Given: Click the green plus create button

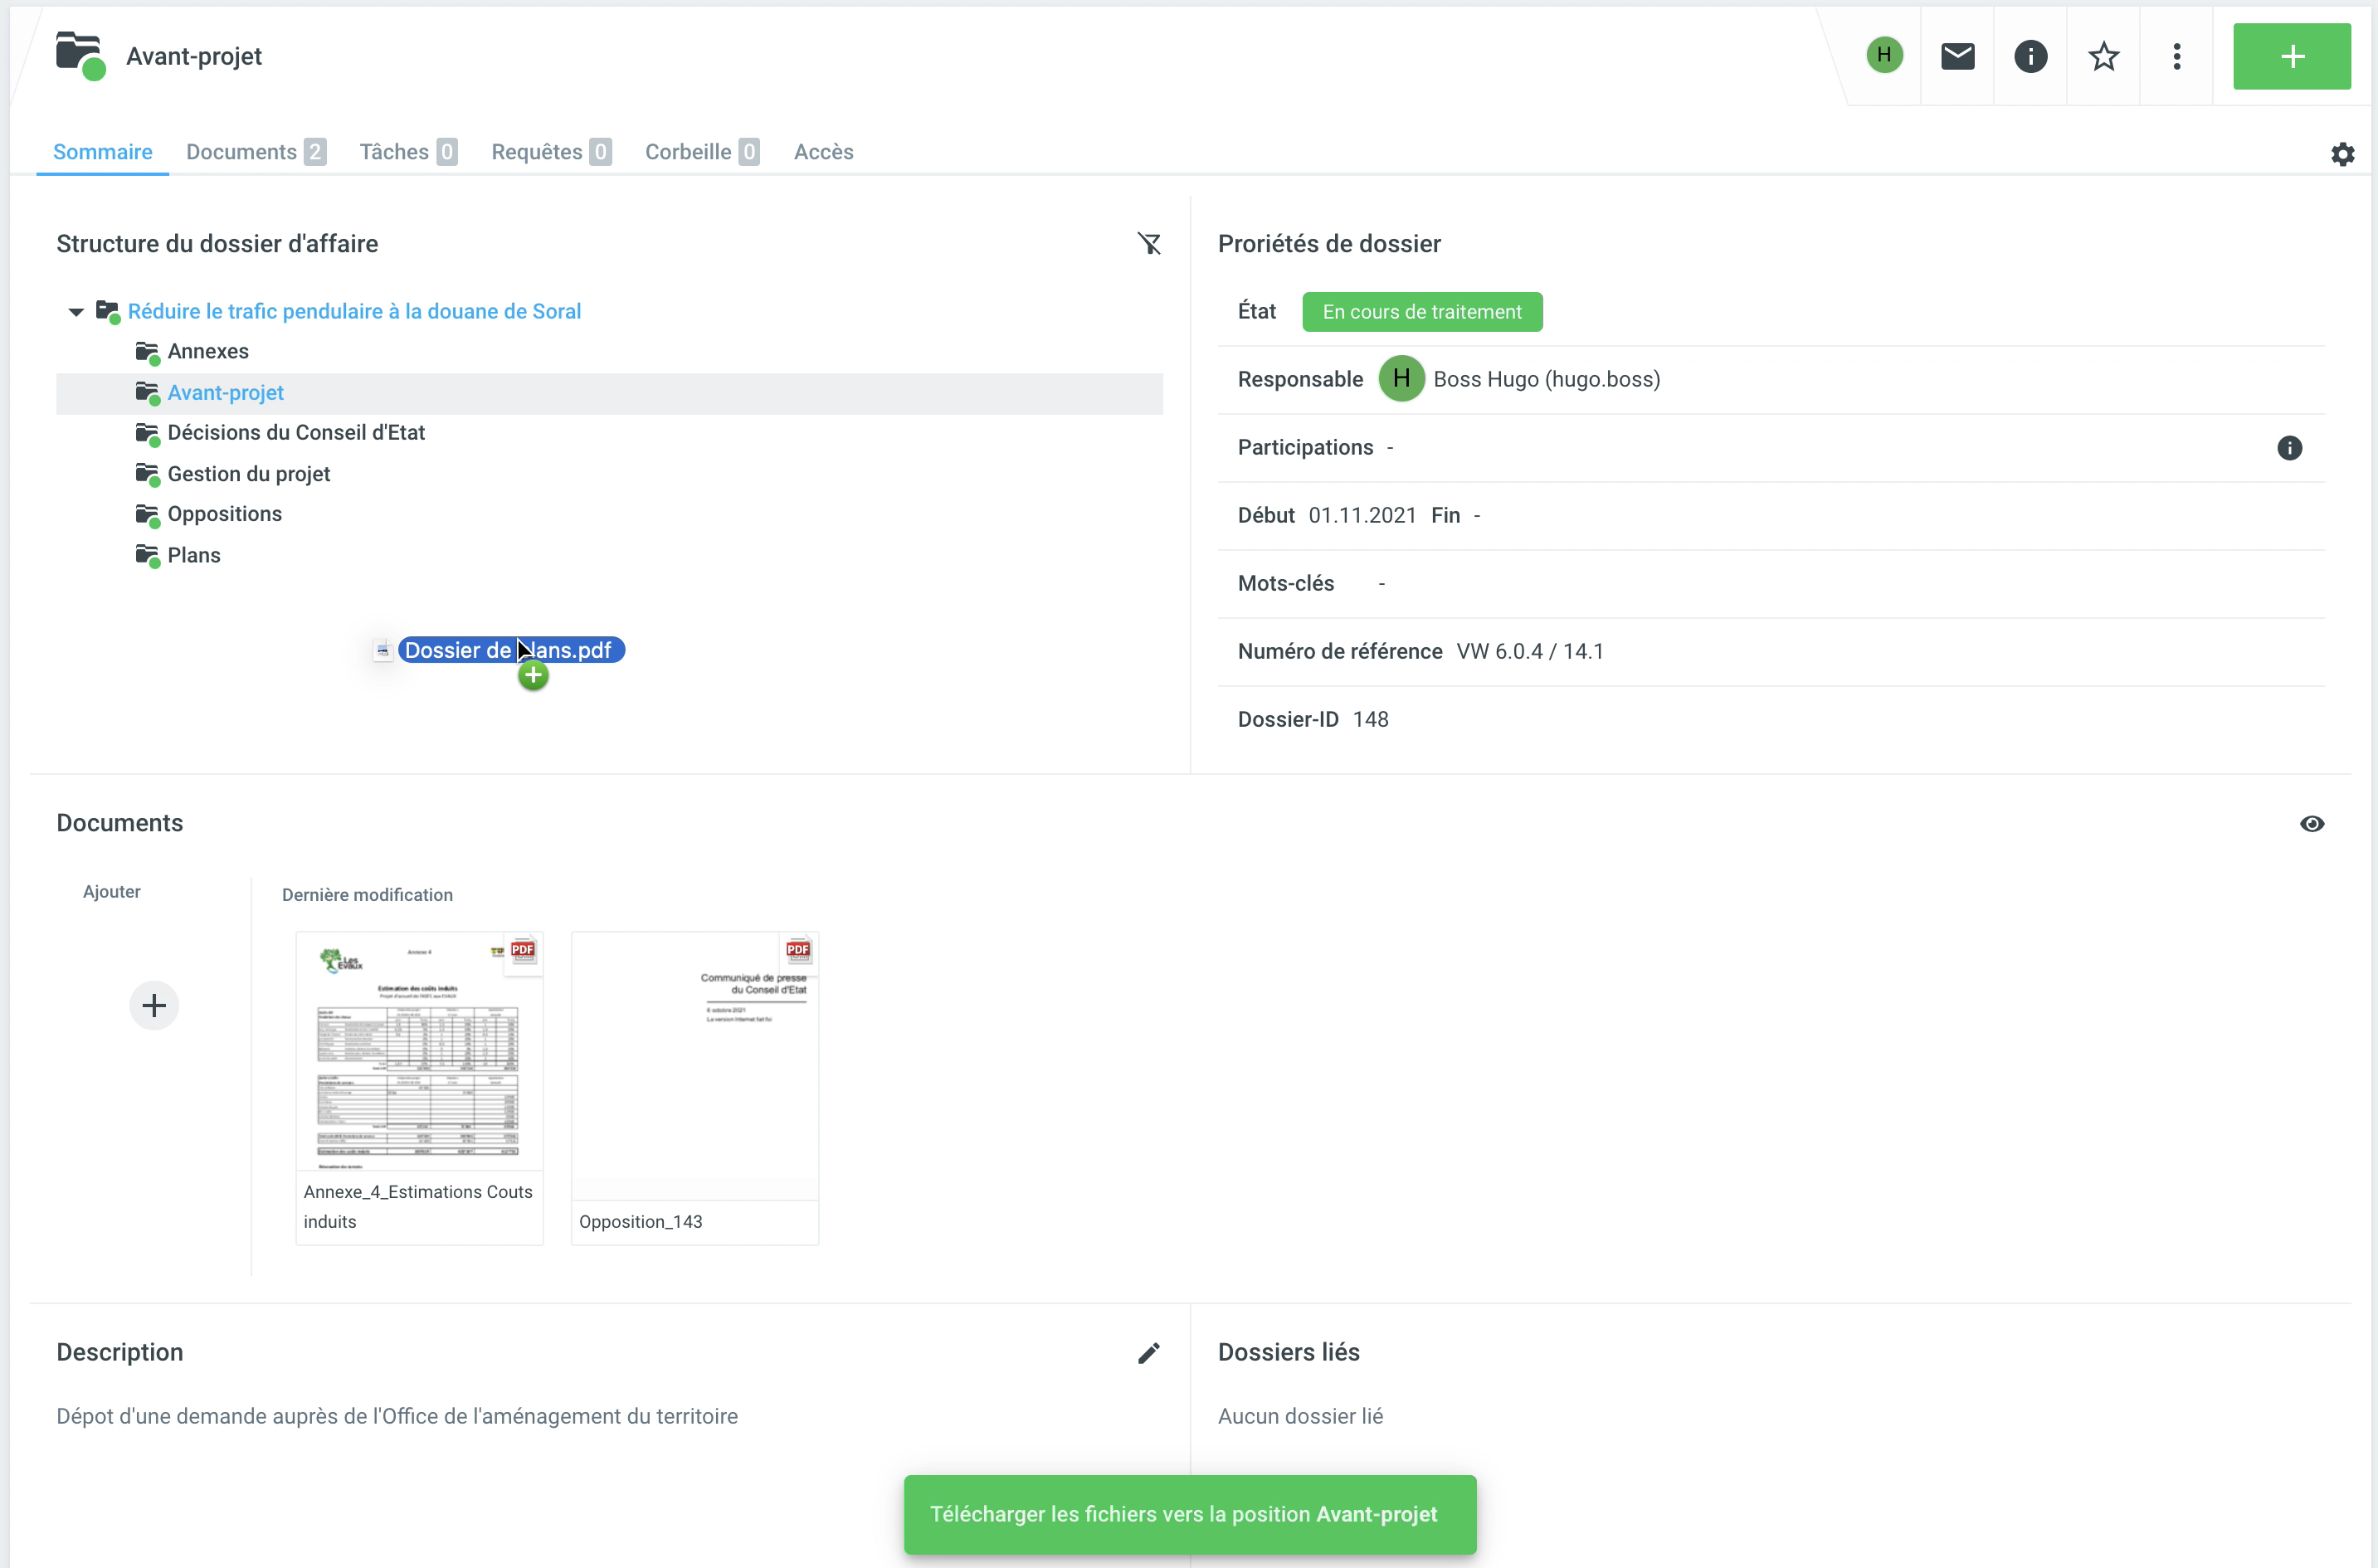Looking at the screenshot, I should click(2291, 56).
